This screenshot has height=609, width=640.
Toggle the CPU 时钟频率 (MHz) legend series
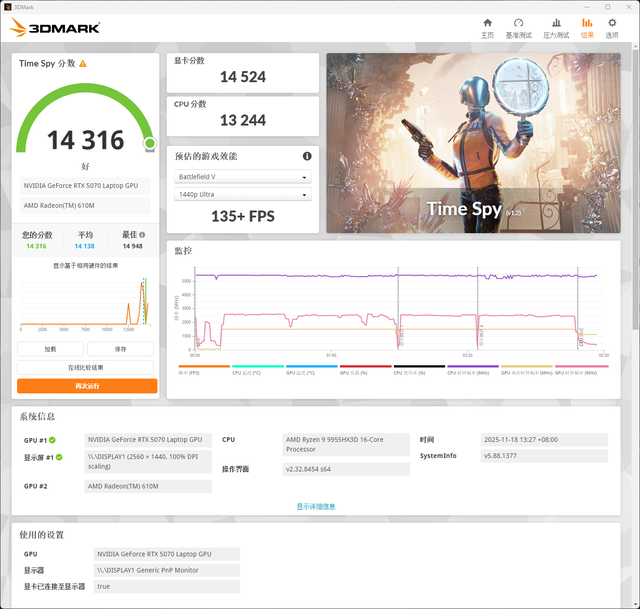(473, 370)
